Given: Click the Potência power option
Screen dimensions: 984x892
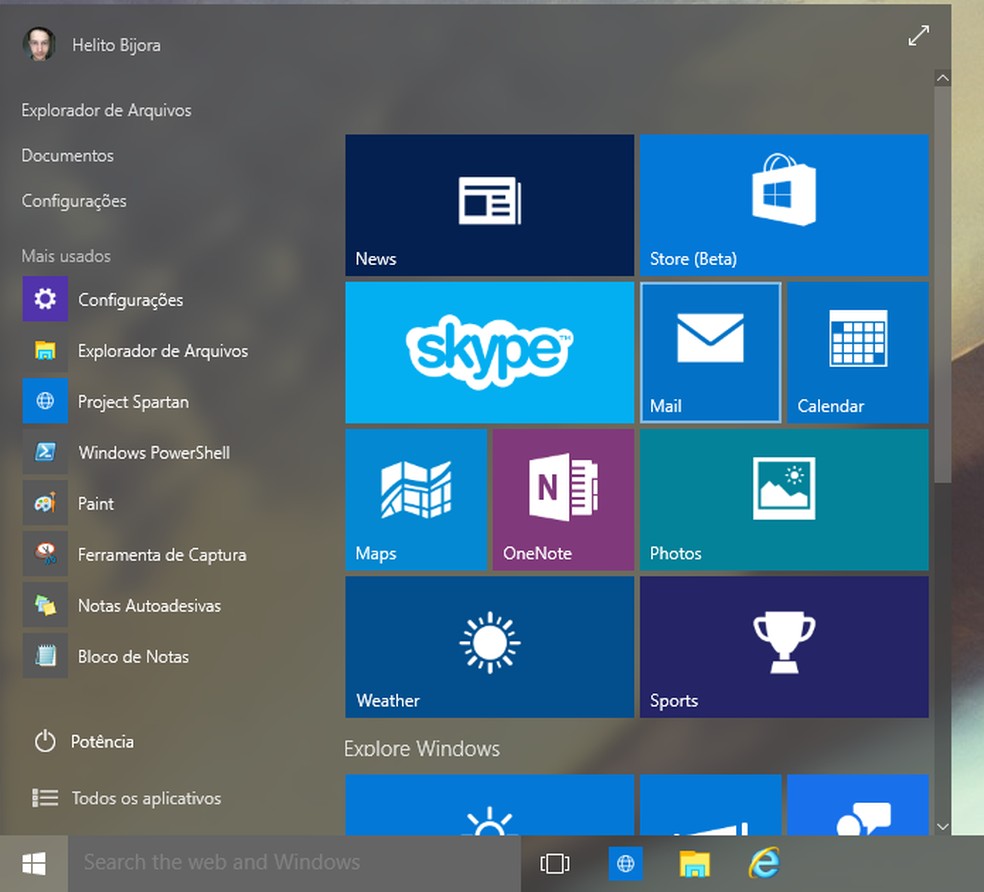Looking at the screenshot, I should pyautogui.click(x=103, y=741).
